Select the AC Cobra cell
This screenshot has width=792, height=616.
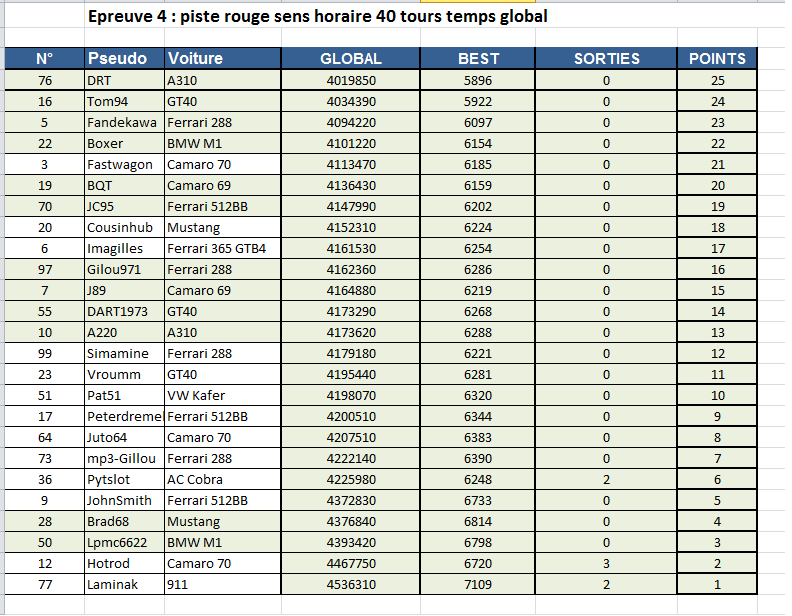[223, 479]
